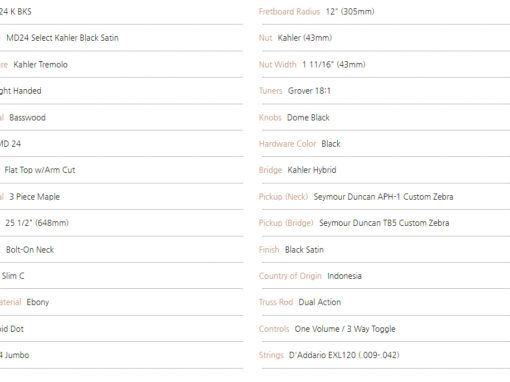Click the Fretboard Radius label
Viewport: 510px width, 382px height.
click(x=289, y=12)
